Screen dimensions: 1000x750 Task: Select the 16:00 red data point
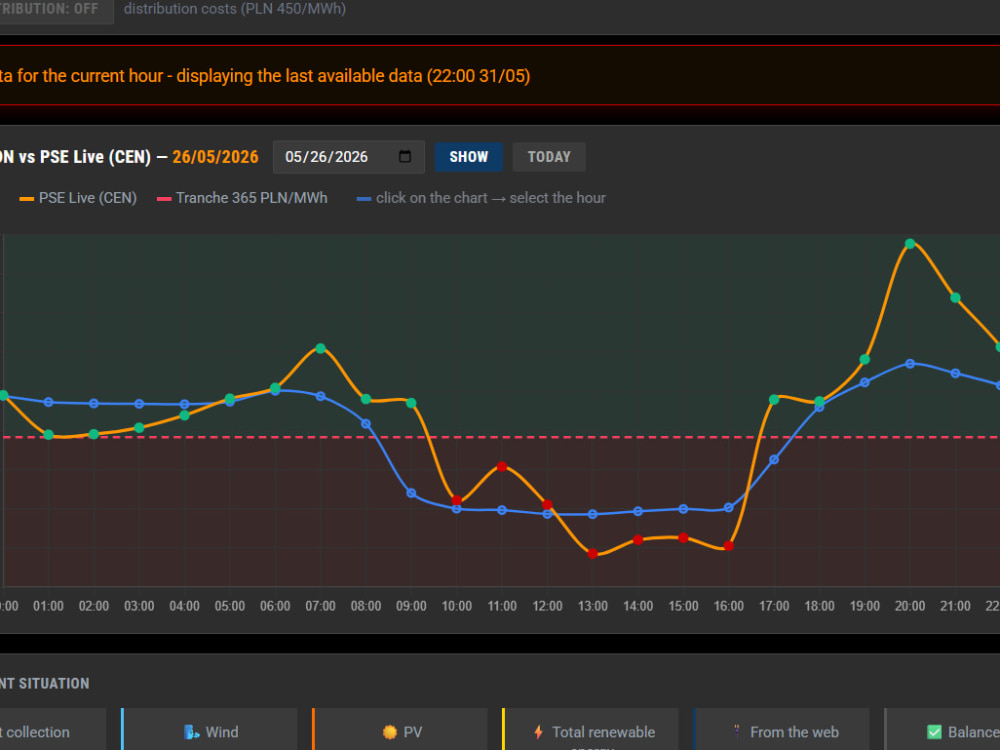pos(728,546)
